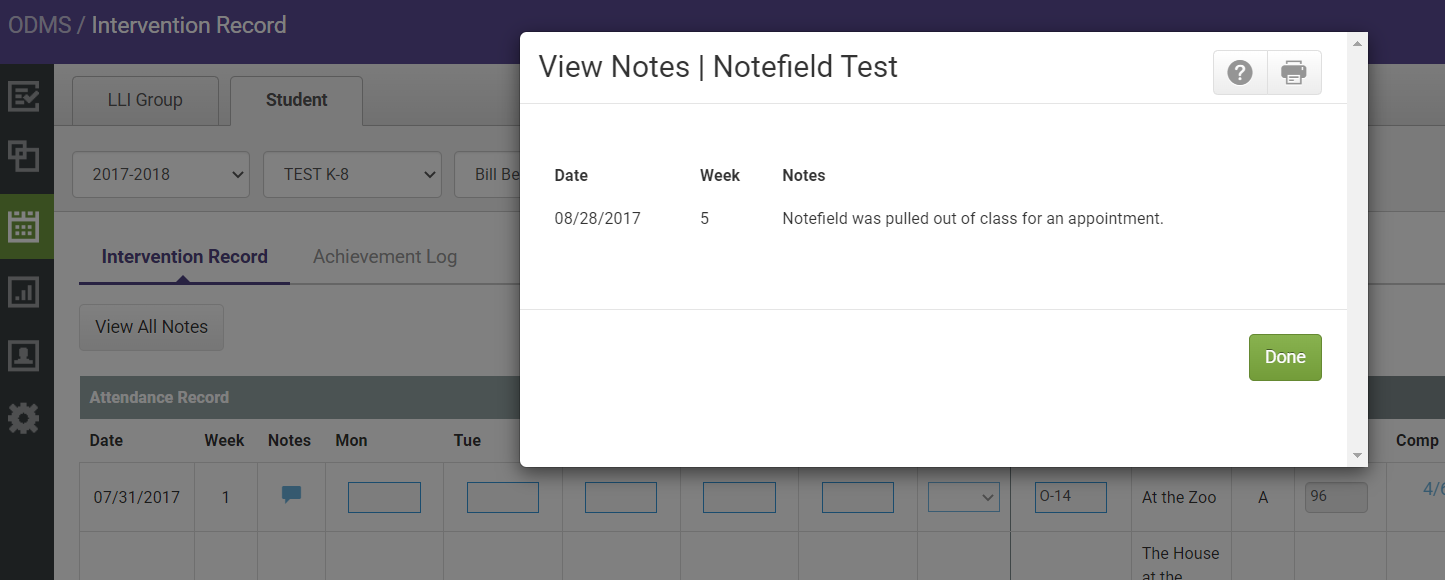Open the groups overlapping-squares icon in sidebar
Viewport: 1445px width, 580px height.
26,157
